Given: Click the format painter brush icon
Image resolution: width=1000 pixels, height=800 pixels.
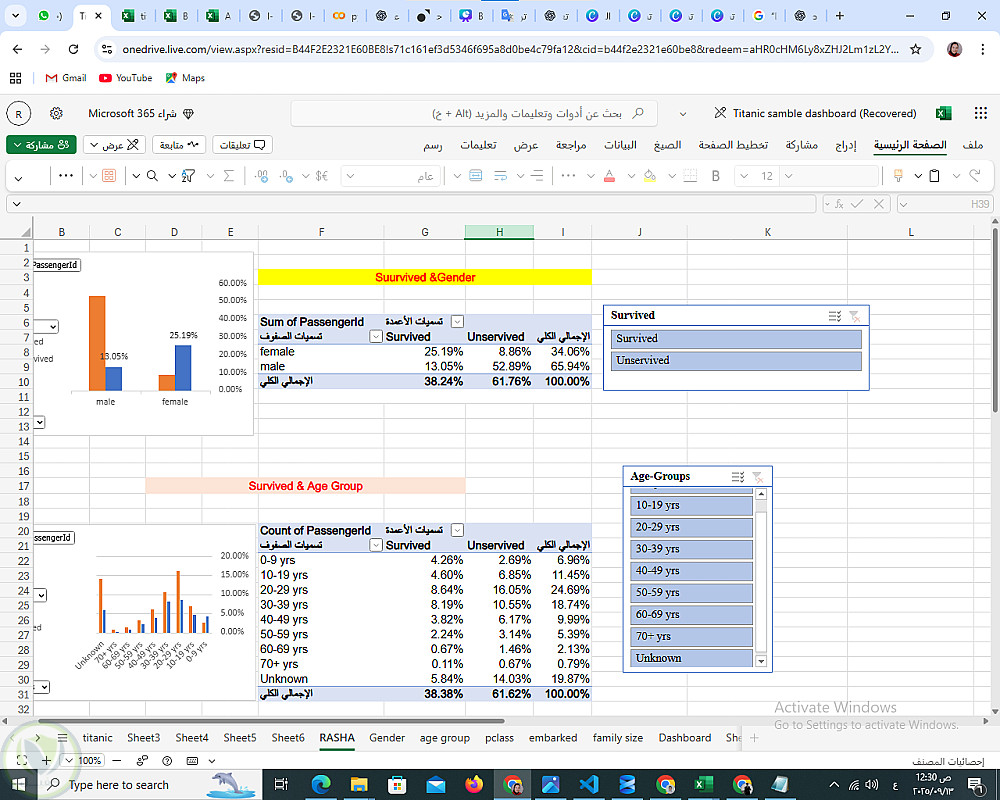Looking at the screenshot, I should tap(898, 176).
